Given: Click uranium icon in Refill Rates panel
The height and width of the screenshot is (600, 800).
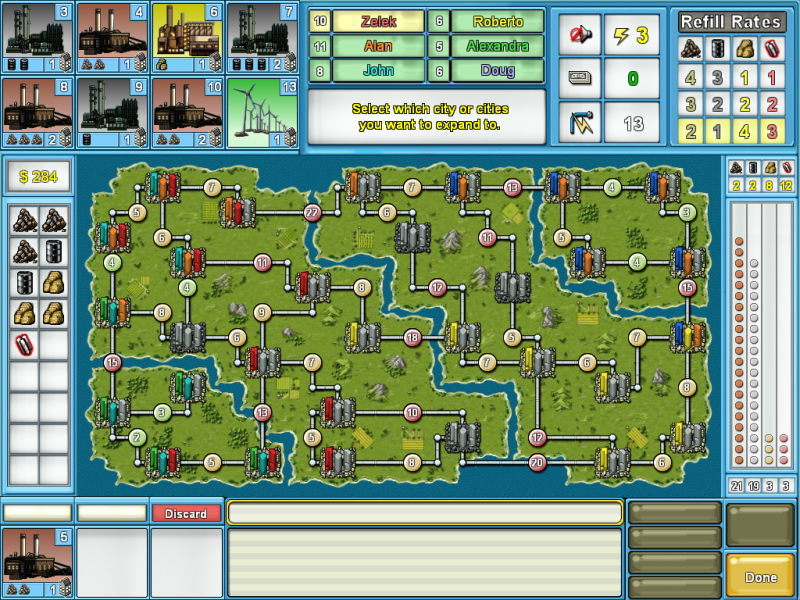Looking at the screenshot, I should tap(772, 49).
